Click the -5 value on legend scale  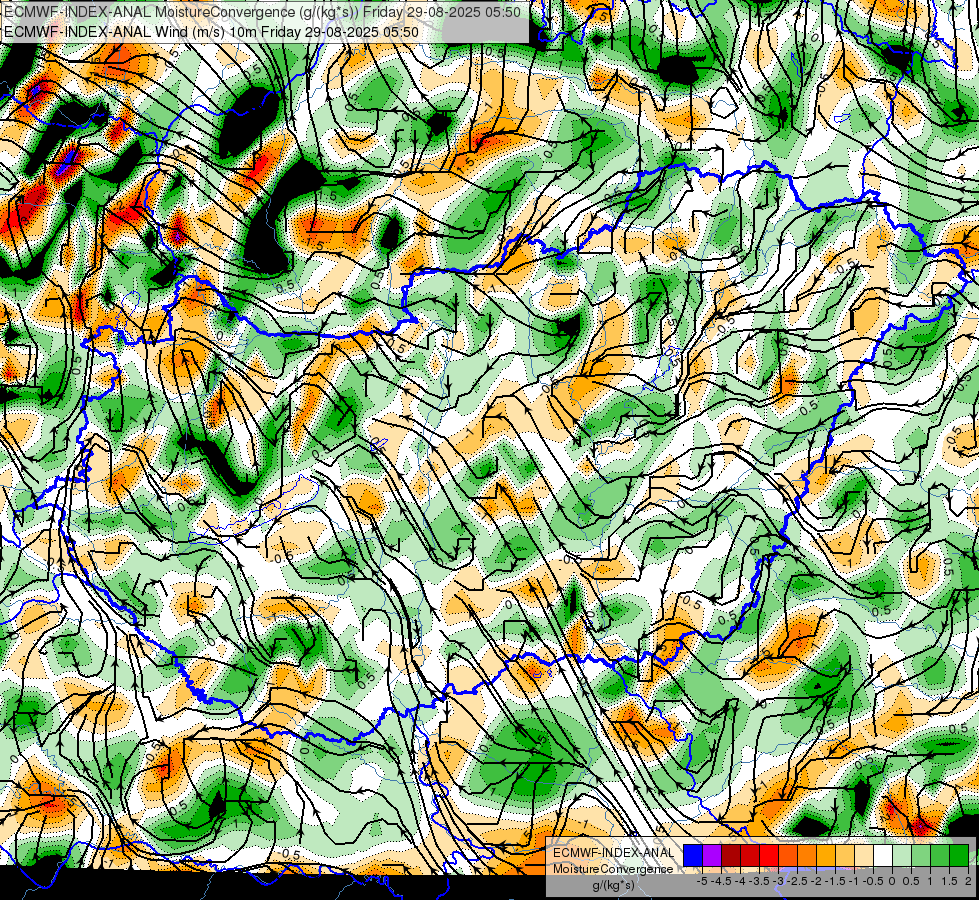[702, 881]
